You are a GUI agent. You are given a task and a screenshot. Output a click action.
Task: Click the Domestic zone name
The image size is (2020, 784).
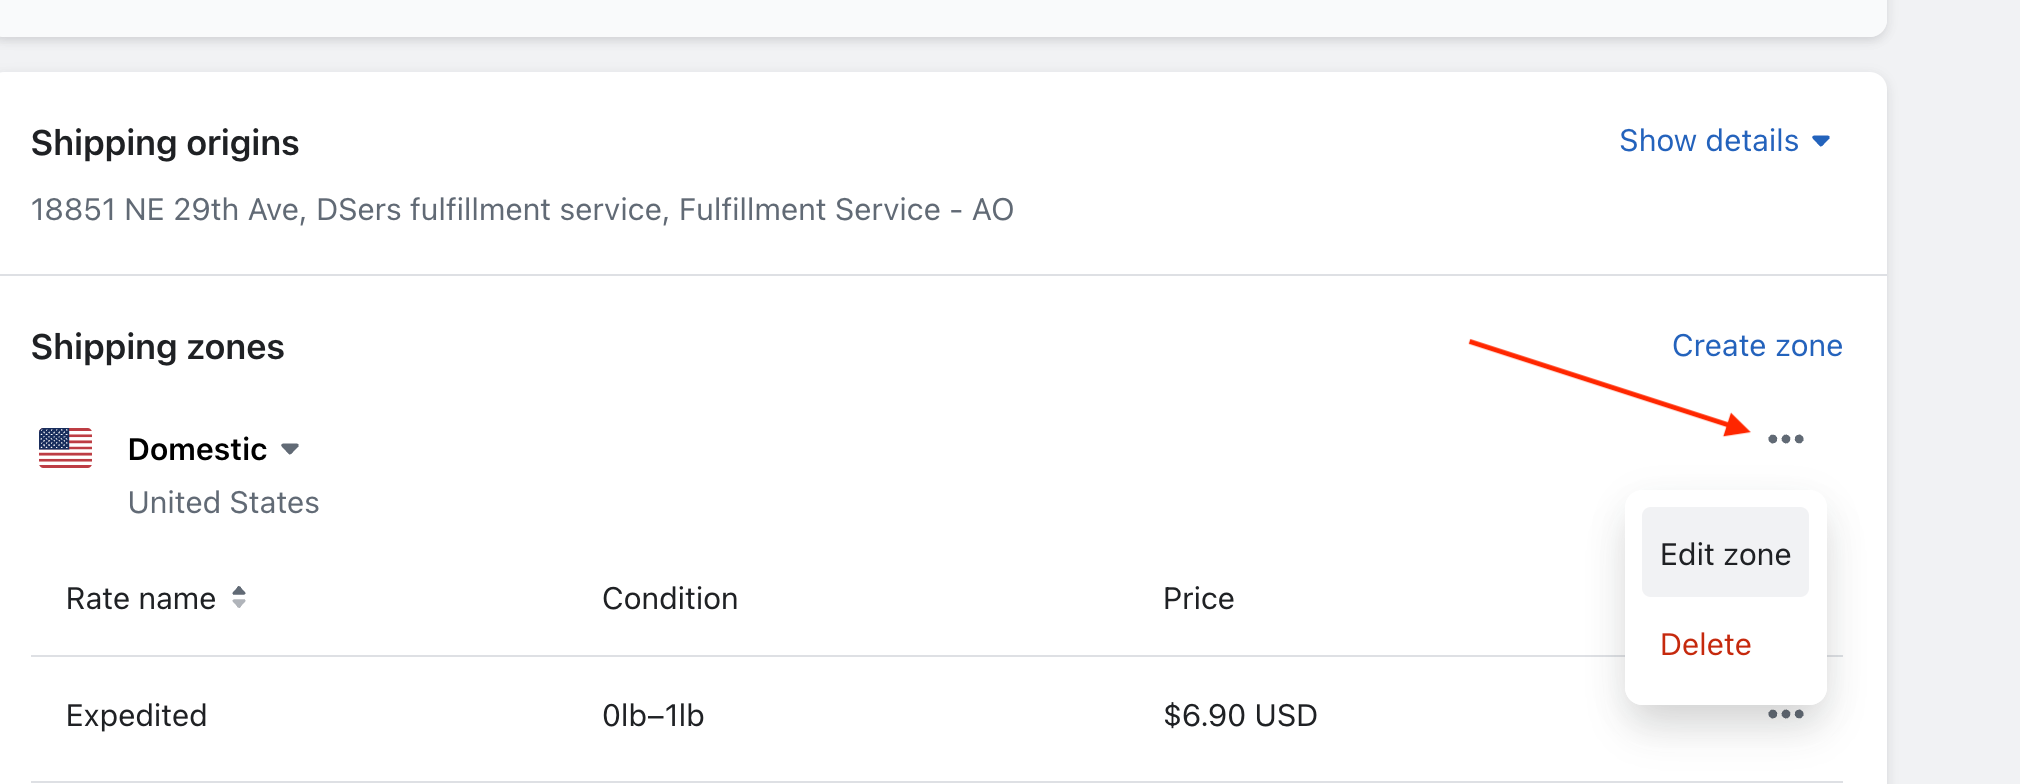(198, 449)
